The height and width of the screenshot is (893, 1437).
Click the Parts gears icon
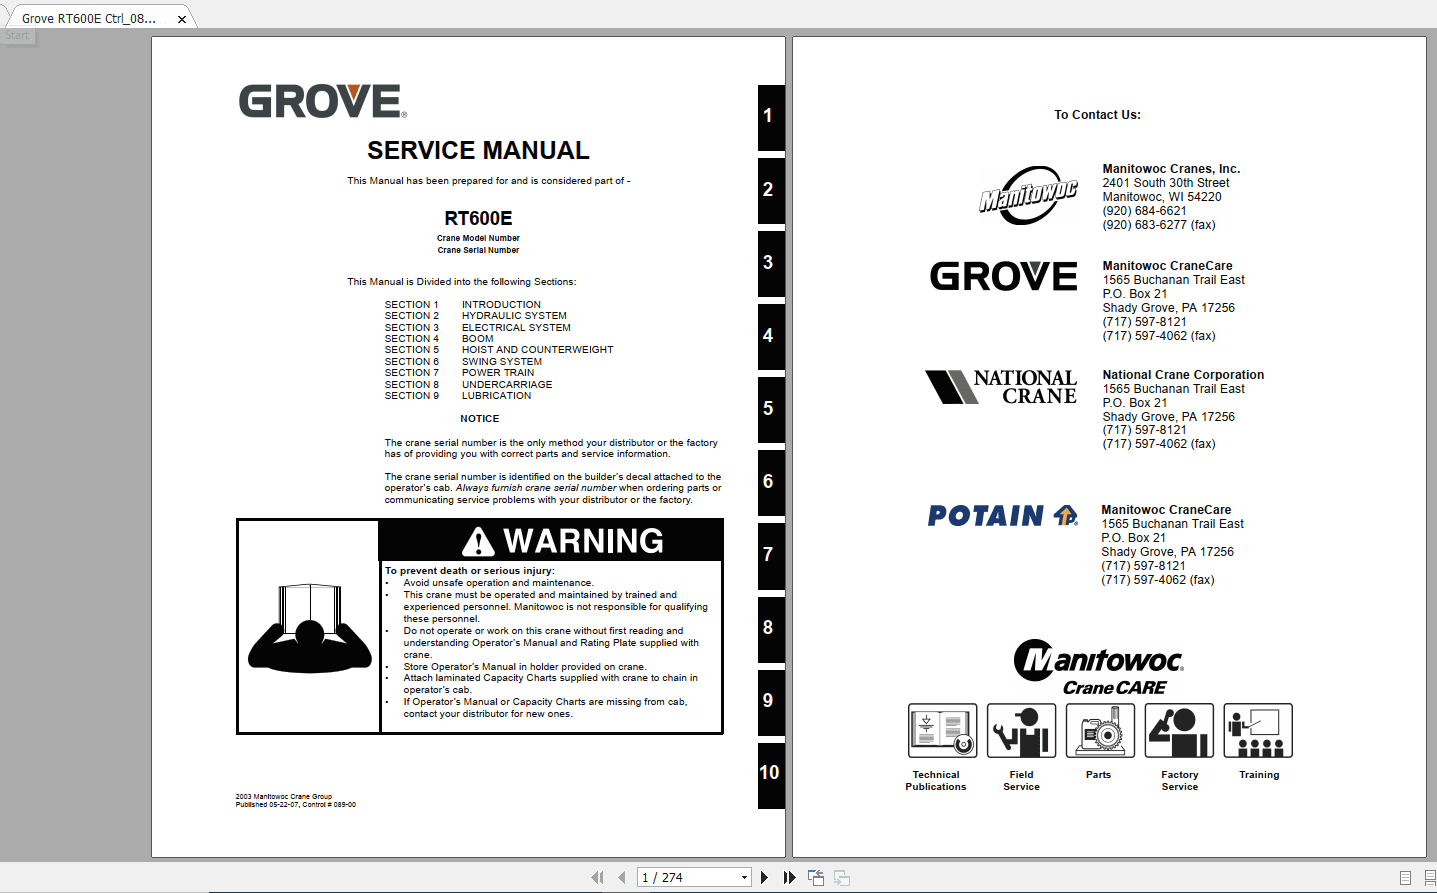coord(1099,730)
